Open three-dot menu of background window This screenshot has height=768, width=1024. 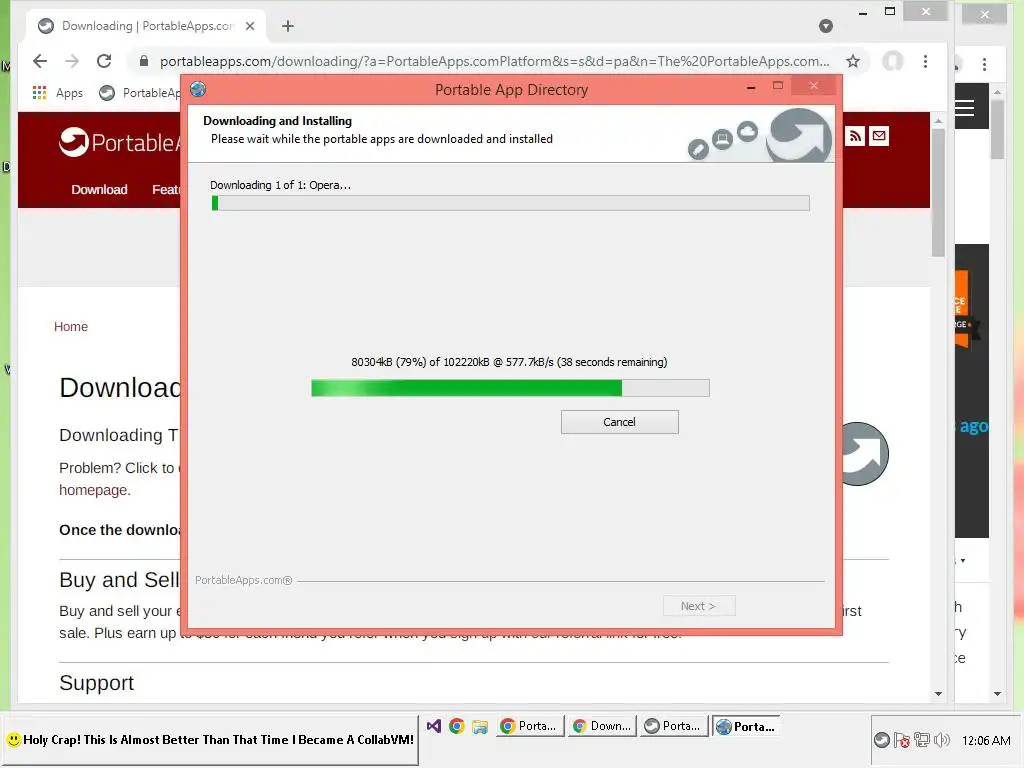tap(984, 64)
